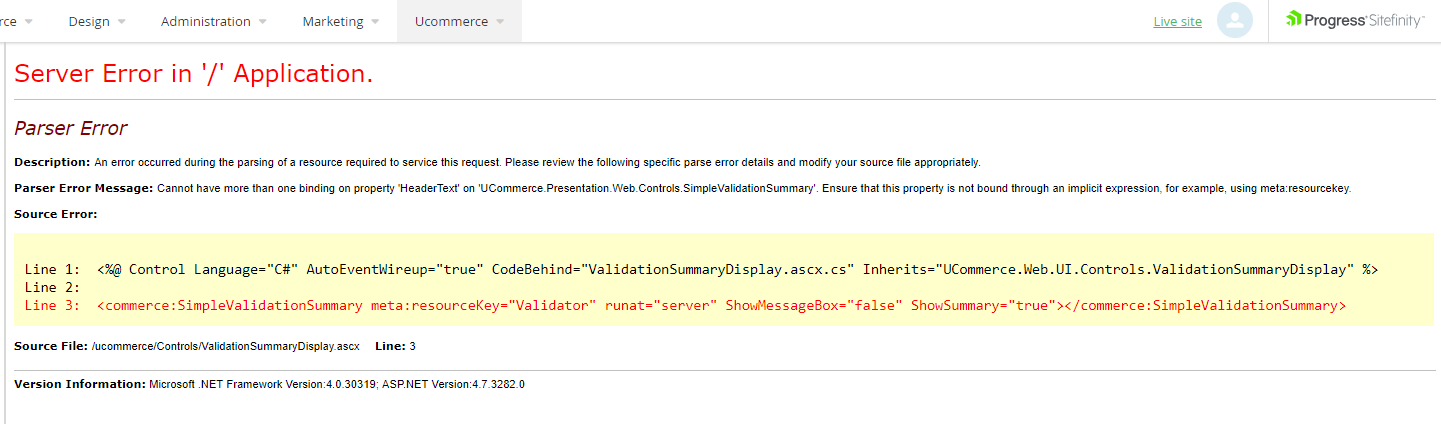Click highlighted source code Line 3

coord(685,305)
